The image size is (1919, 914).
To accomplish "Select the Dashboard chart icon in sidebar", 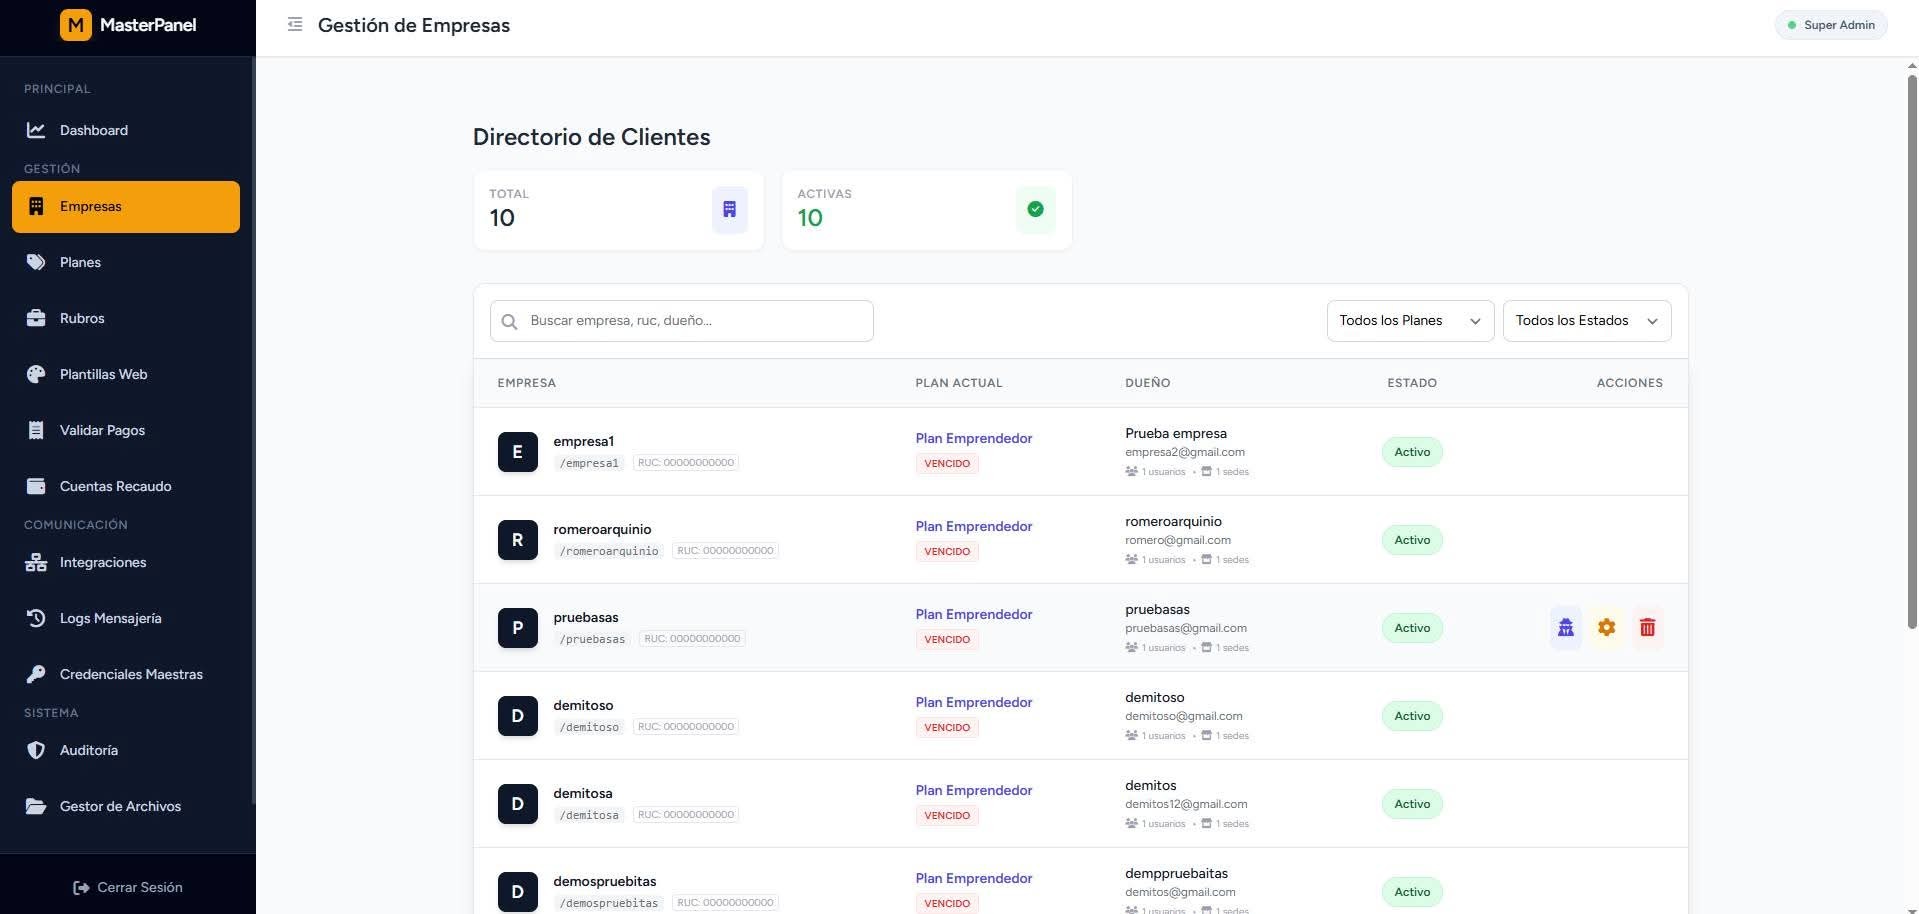I will point(36,130).
